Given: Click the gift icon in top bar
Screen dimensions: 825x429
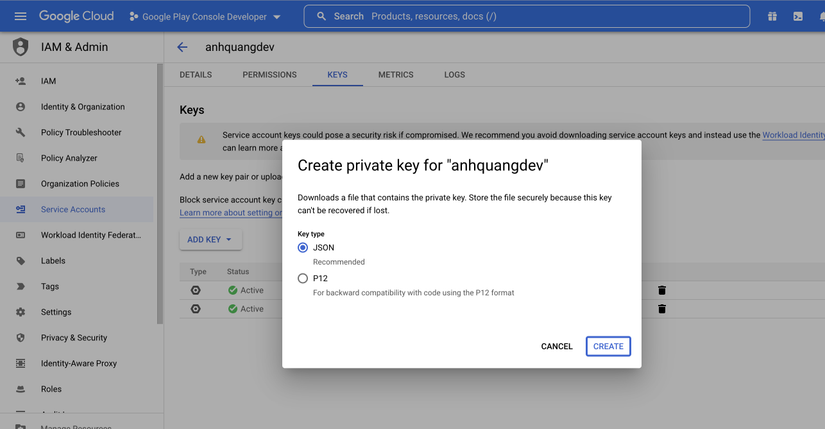Looking at the screenshot, I should (772, 16).
